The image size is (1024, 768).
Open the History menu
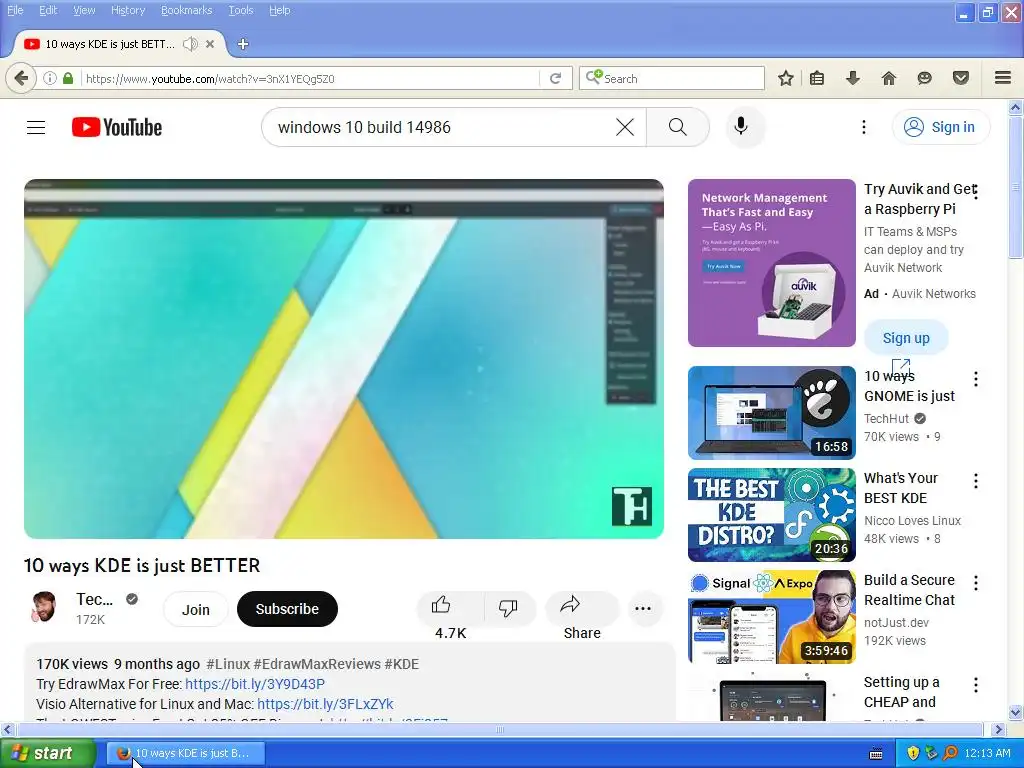[127, 10]
